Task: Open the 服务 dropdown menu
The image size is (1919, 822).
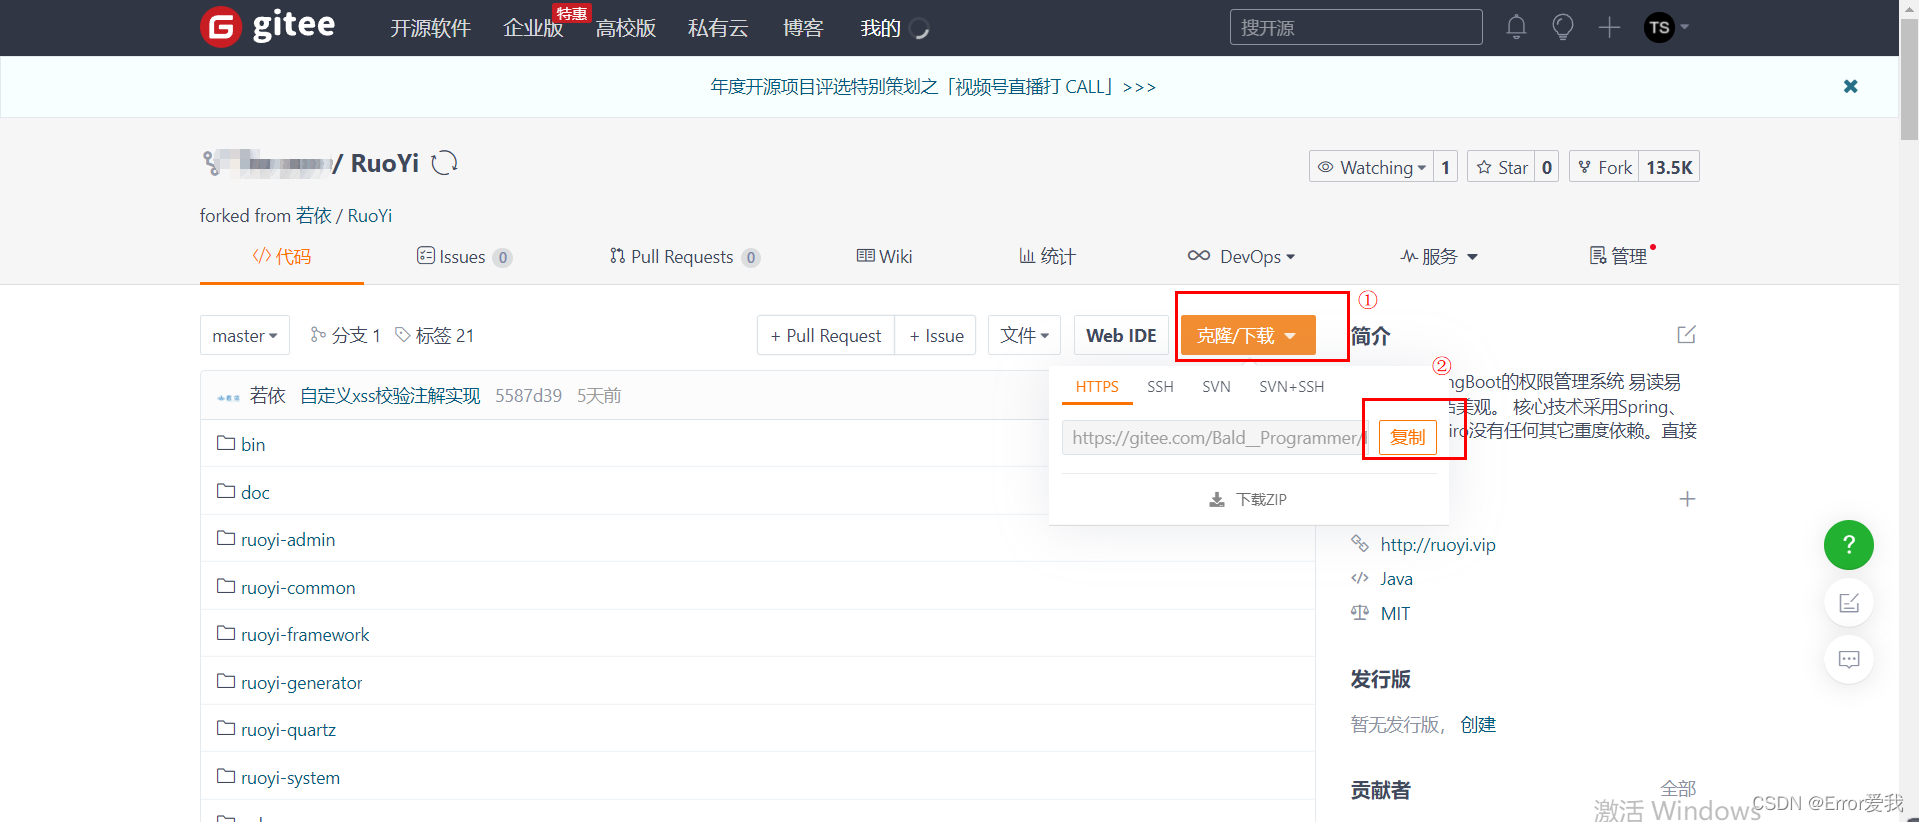Action: (1439, 256)
